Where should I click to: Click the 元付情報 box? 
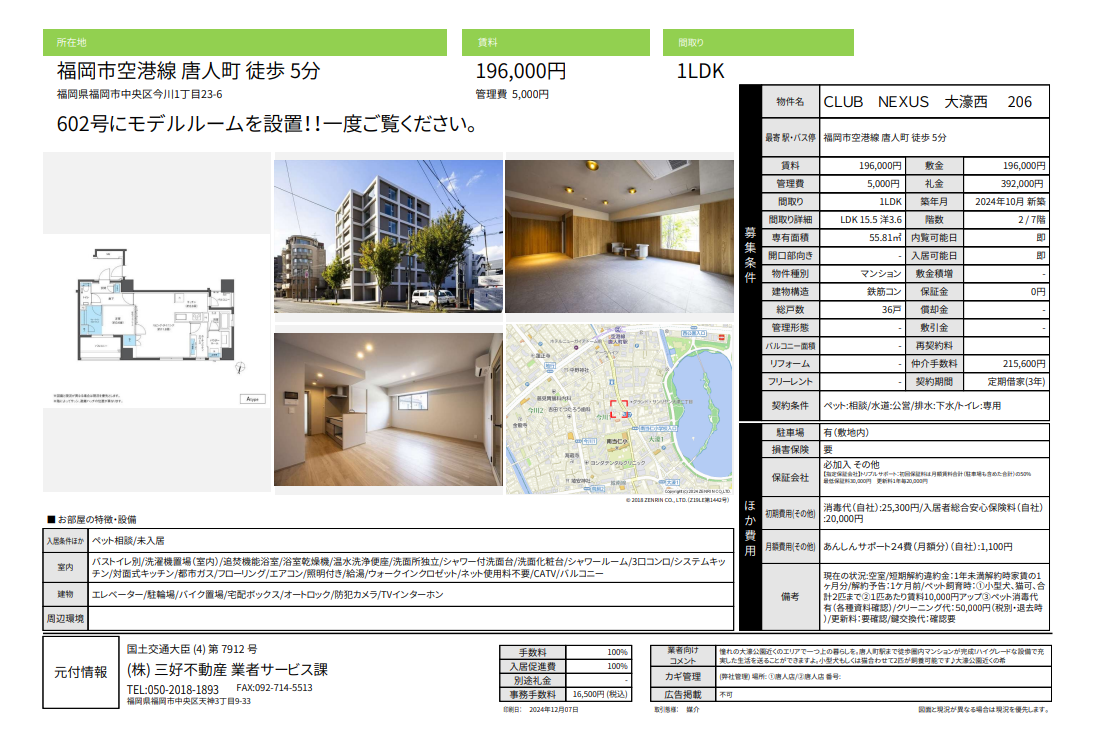(x=81, y=672)
